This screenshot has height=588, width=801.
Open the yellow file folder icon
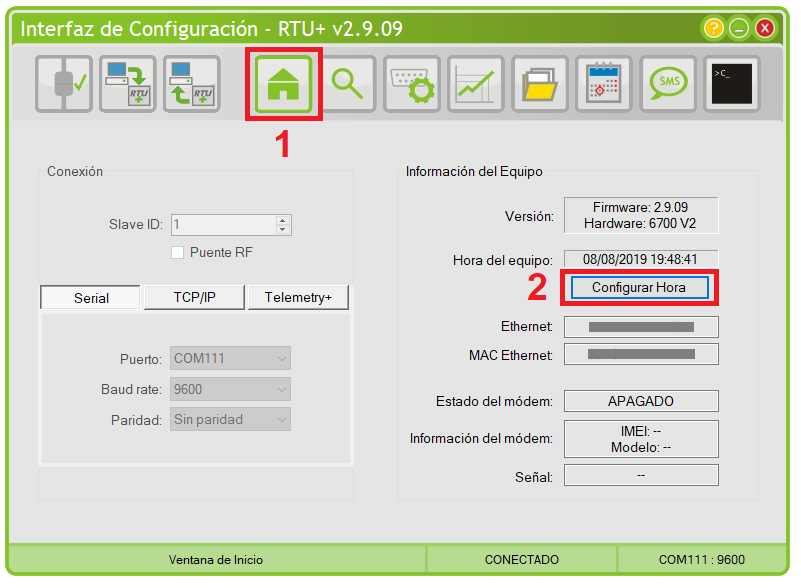(540, 84)
